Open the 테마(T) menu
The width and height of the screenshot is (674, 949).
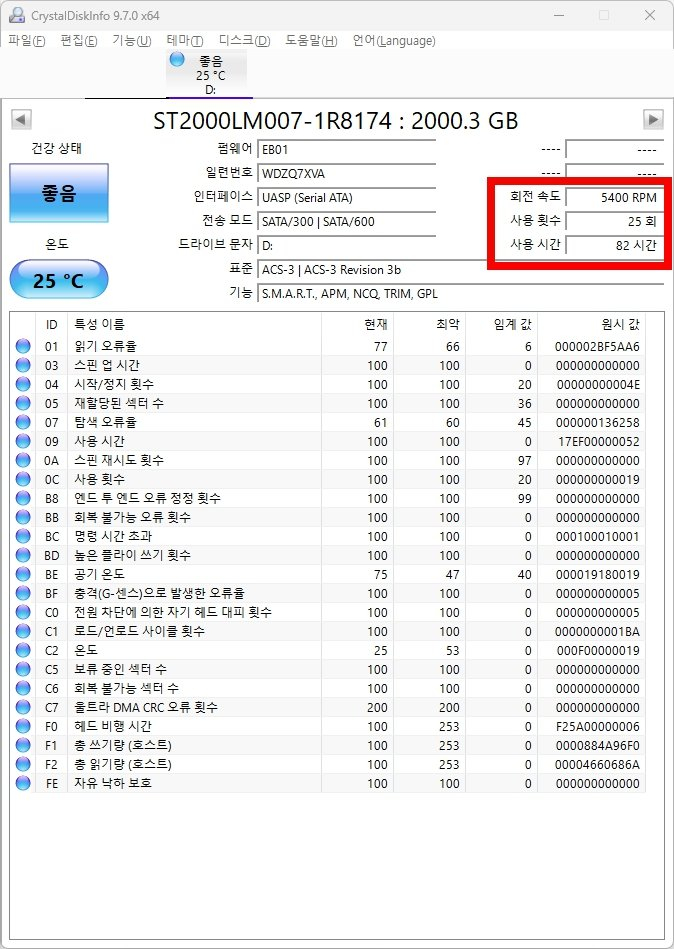(185, 41)
